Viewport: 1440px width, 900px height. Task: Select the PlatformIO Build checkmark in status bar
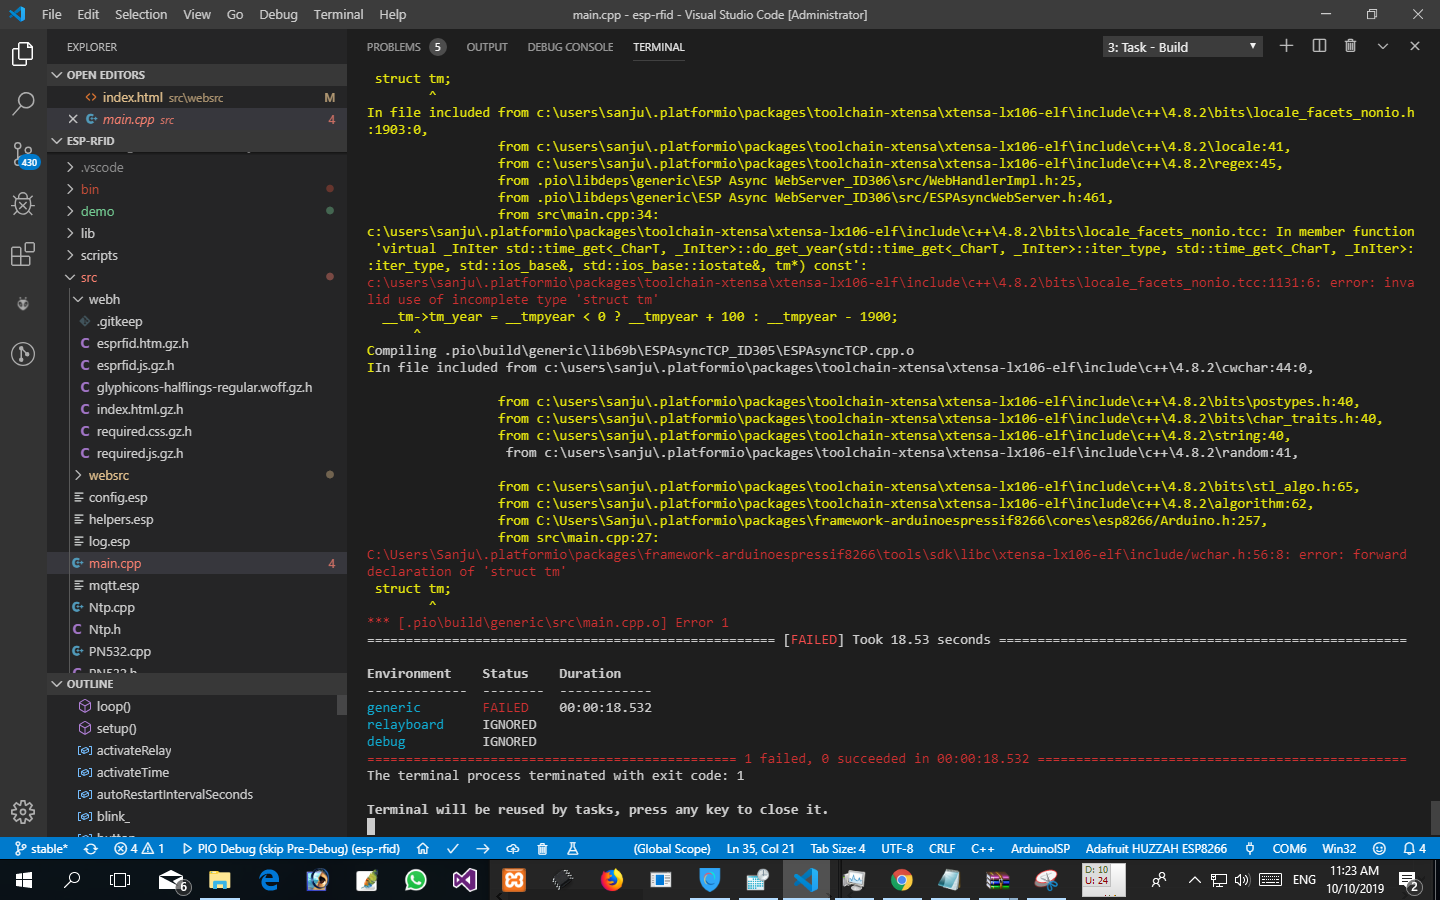(451, 847)
